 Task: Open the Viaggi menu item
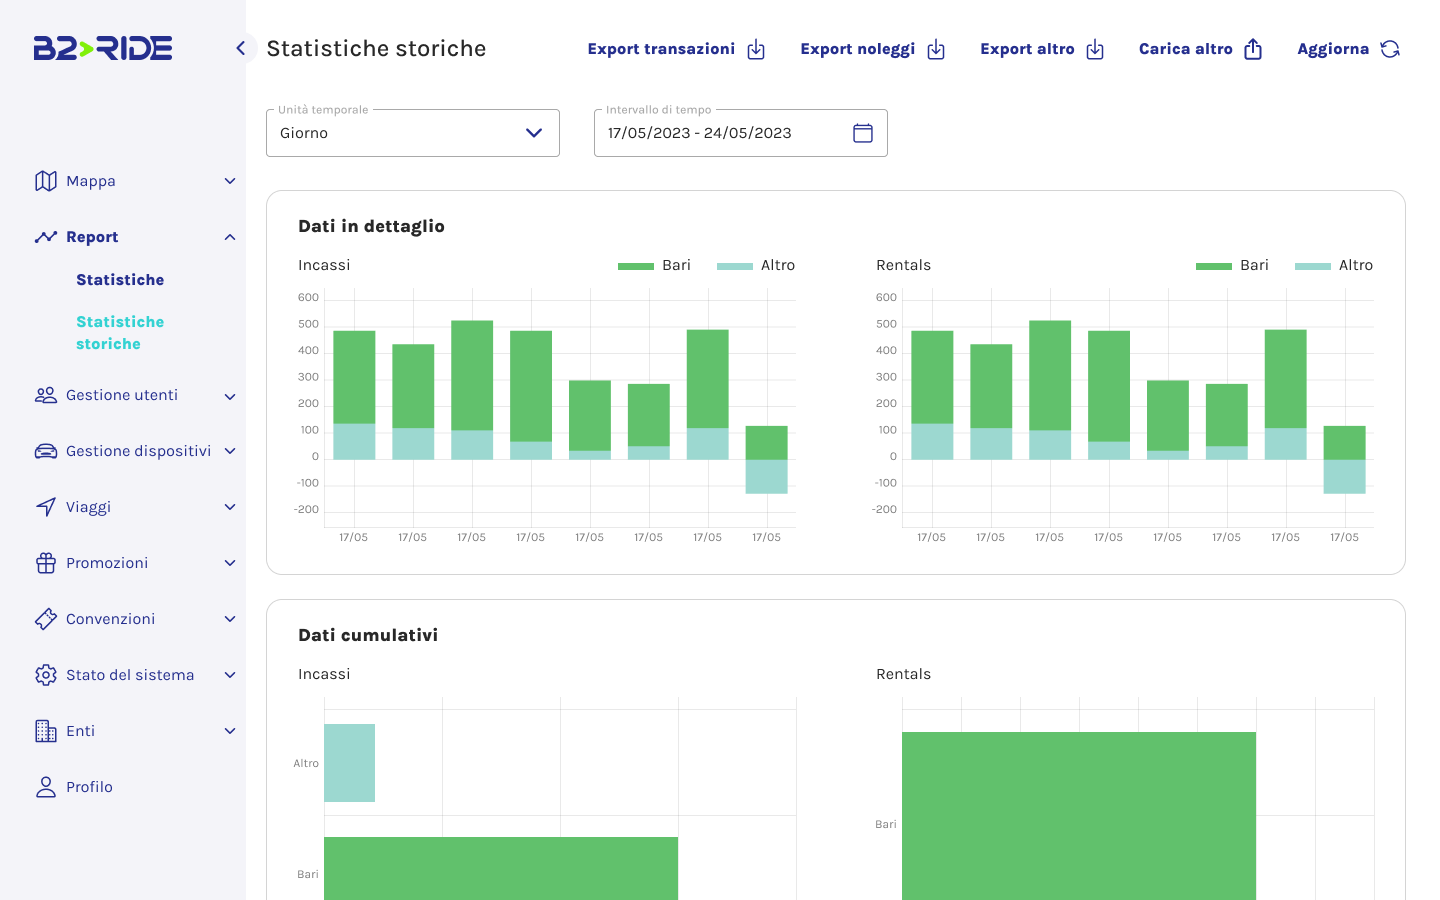(x=88, y=507)
